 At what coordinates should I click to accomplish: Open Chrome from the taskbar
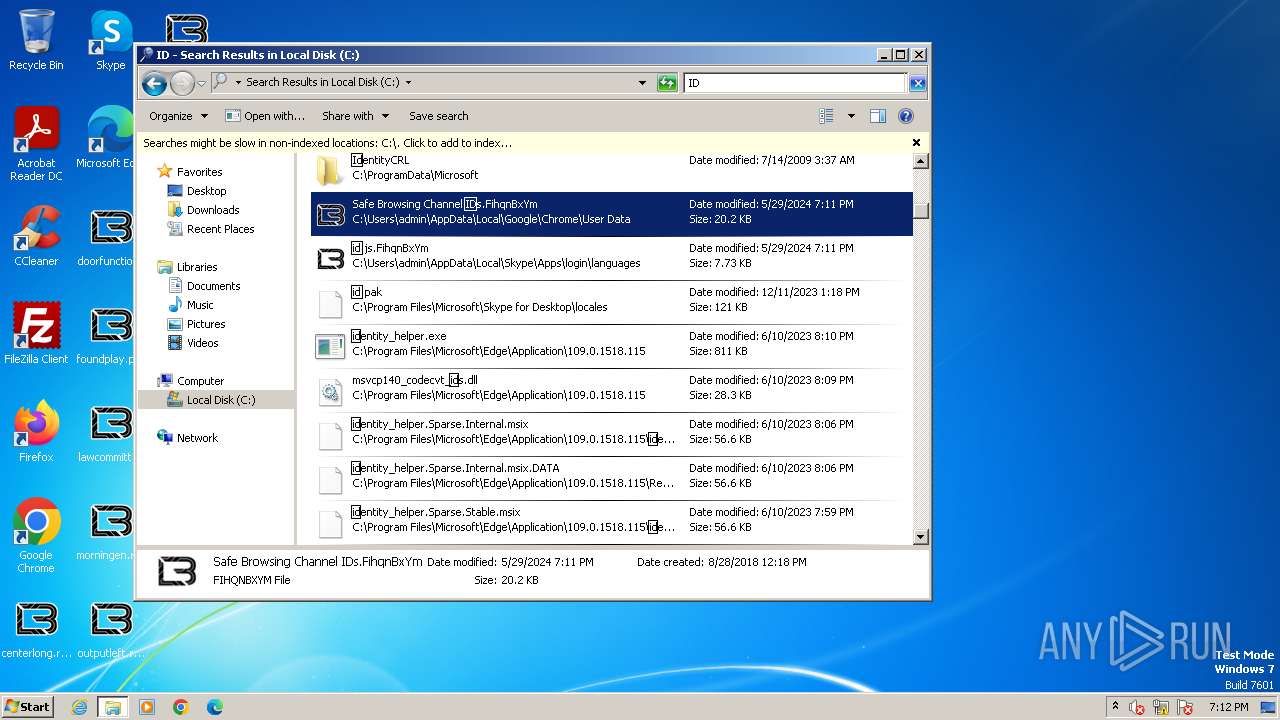181,707
